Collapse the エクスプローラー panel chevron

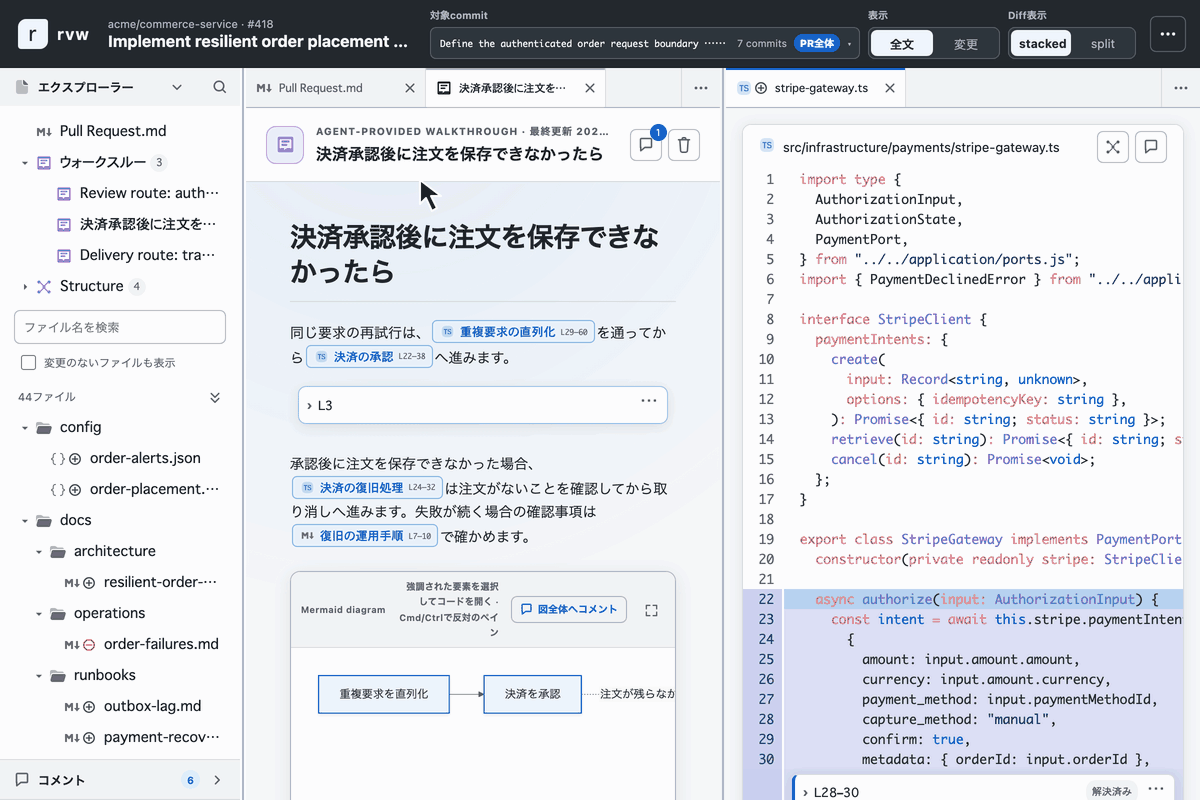pos(177,87)
